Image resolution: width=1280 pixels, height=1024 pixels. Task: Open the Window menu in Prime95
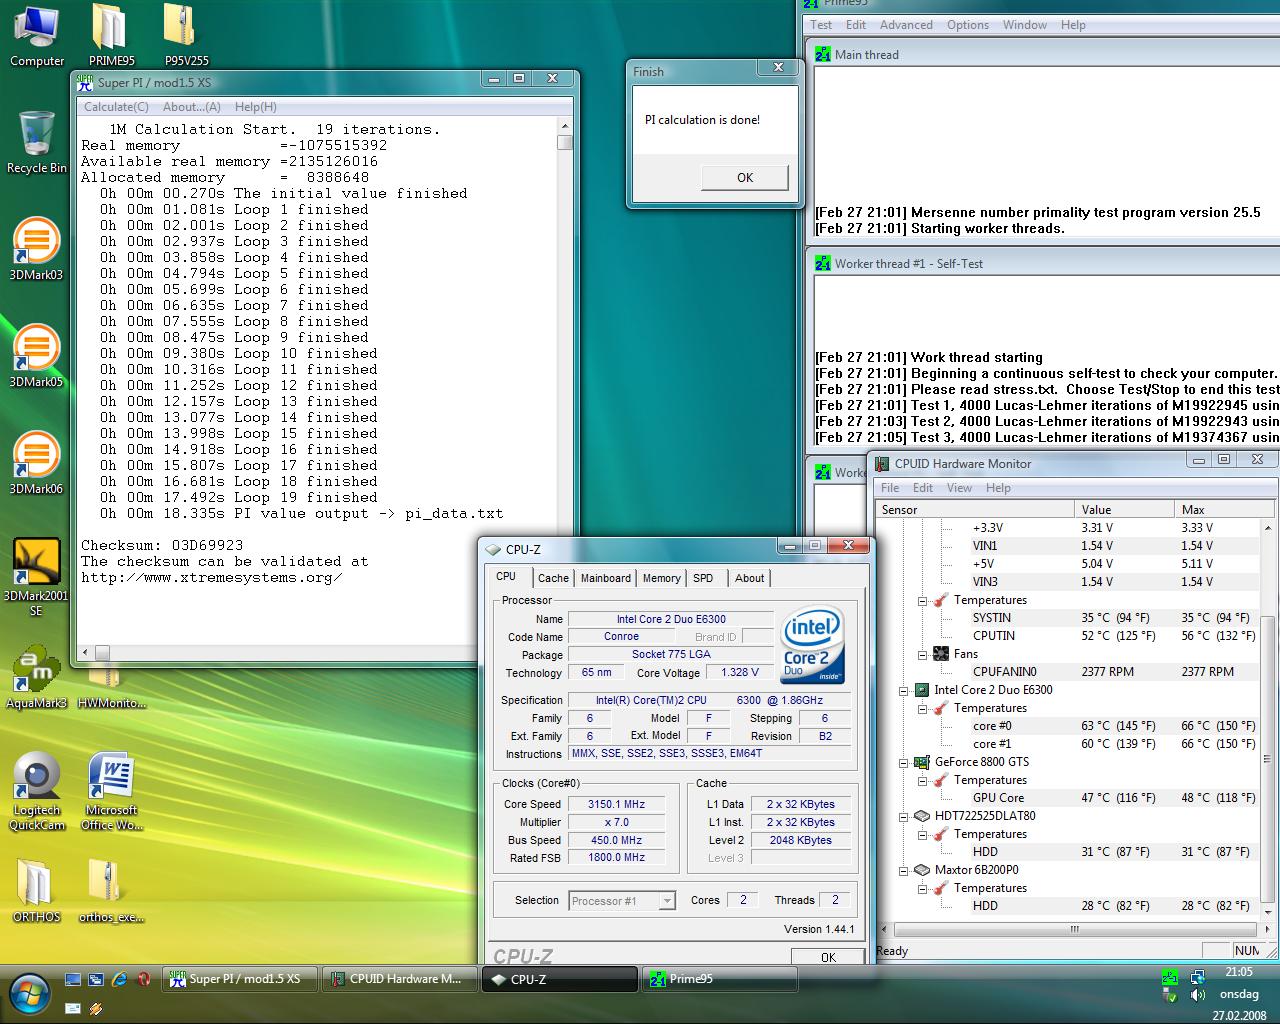(1025, 25)
